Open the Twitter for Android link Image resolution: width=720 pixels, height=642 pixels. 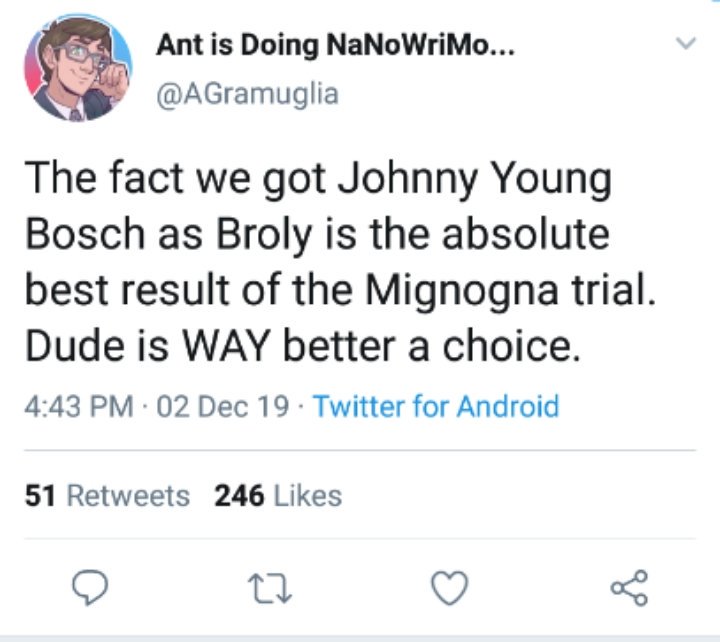[436, 406]
